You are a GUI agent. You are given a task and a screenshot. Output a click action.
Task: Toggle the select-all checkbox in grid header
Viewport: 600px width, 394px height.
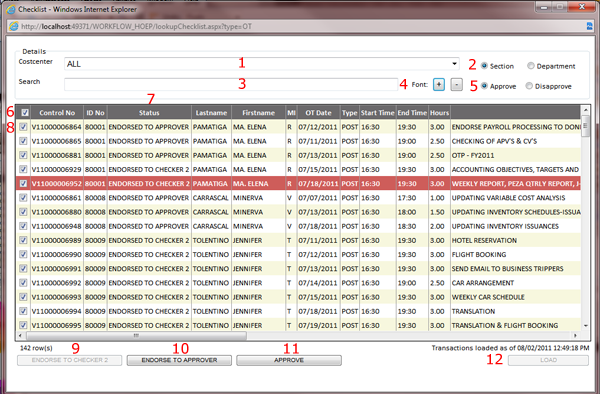click(x=25, y=112)
